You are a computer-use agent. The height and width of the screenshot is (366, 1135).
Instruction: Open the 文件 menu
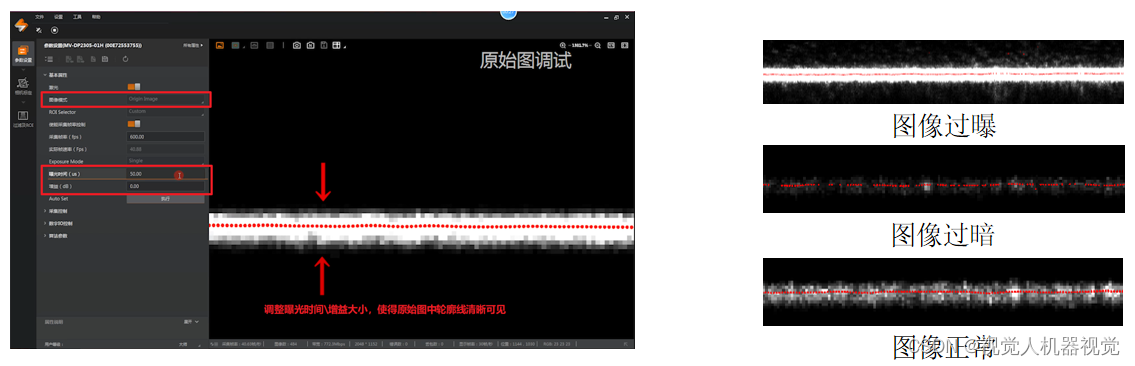coord(39,17)
